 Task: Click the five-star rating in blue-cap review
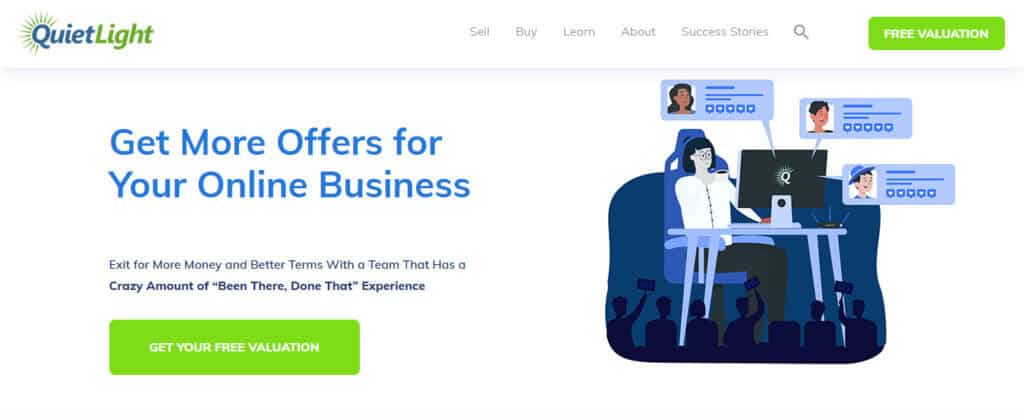(x=911, y=193)
